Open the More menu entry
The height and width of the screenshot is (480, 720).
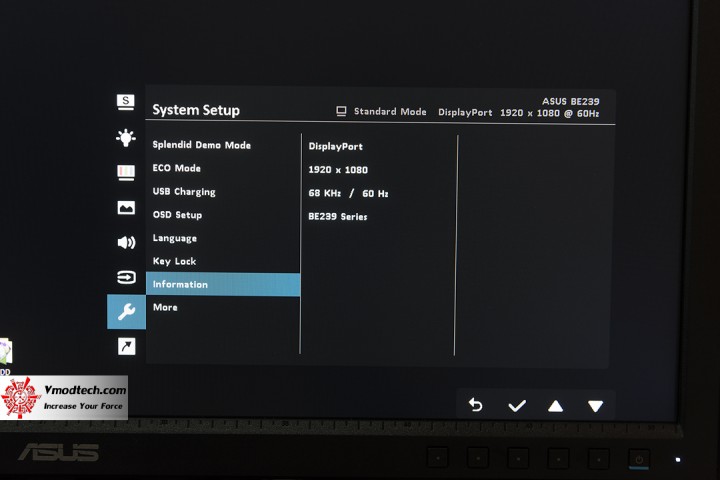[x=165, y=307]
